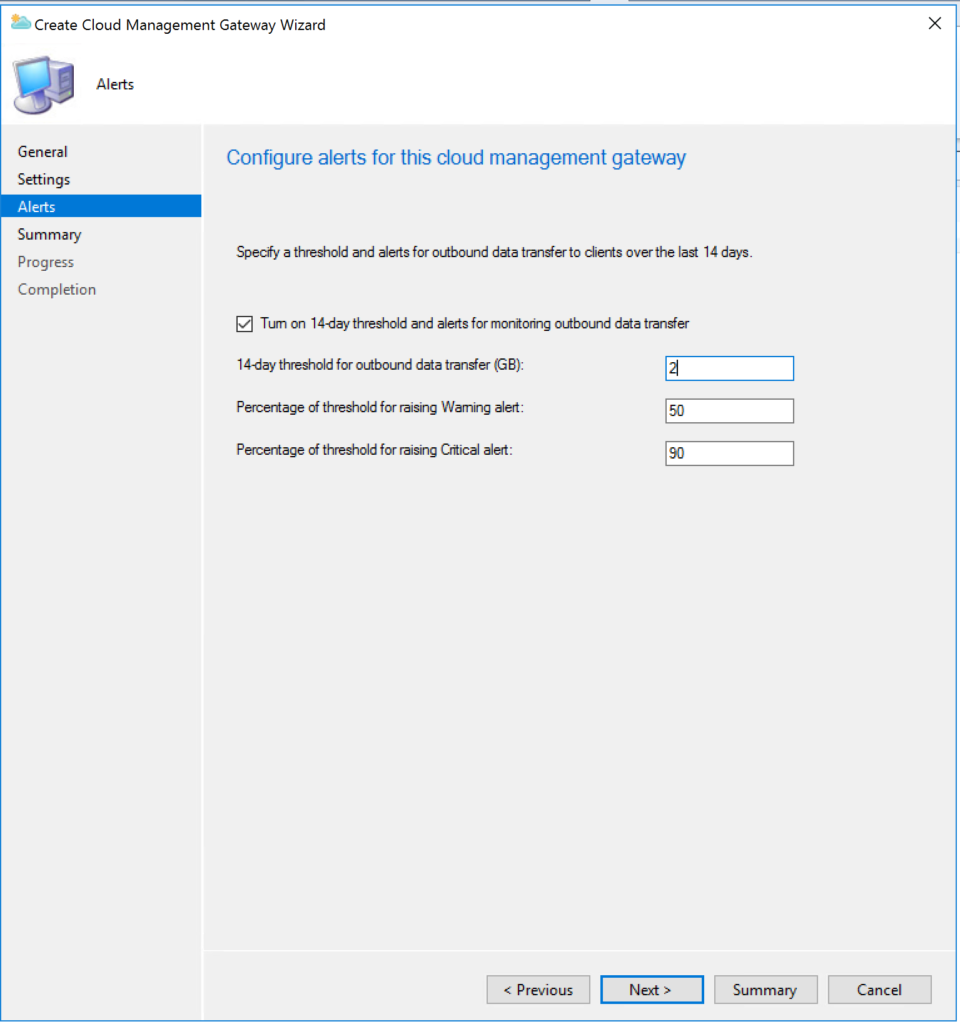Select the Completion step in the sidebar
This screenshot has width=960, height=1024.
coord(56,289)
